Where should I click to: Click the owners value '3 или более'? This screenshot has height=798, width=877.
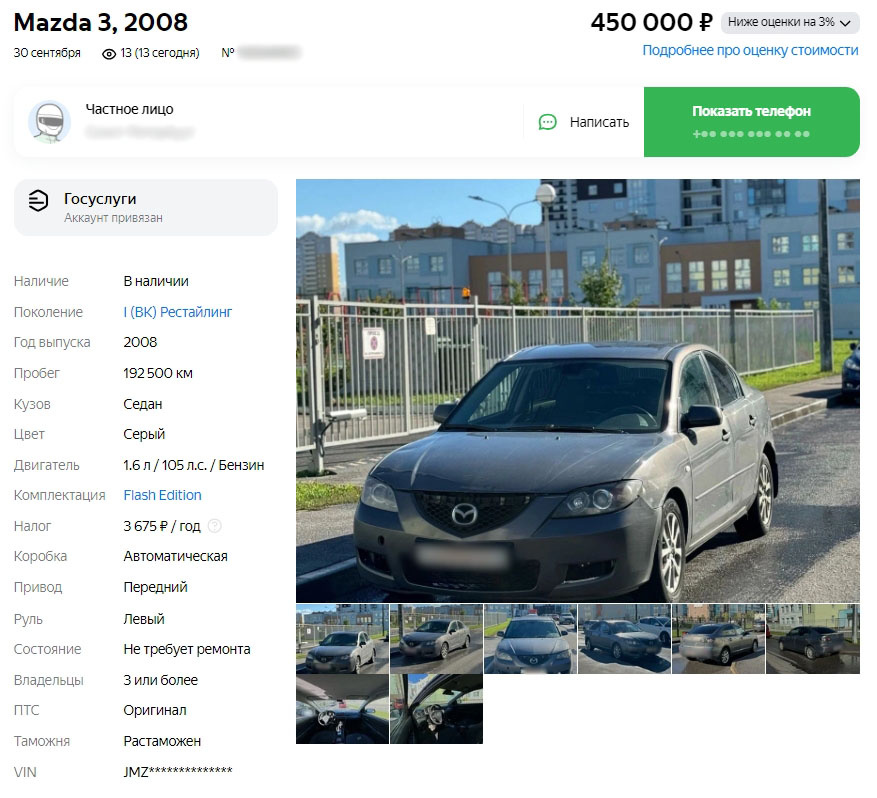161,680
